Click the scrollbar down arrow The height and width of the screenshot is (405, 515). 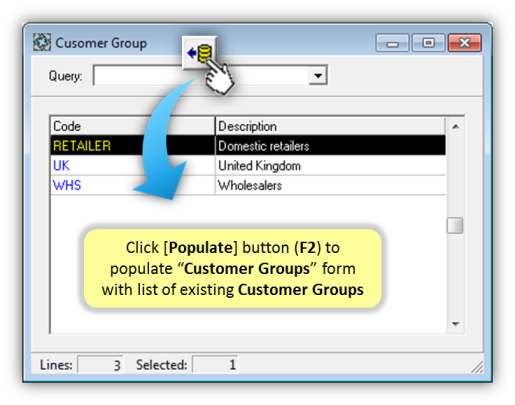pyautogui.click(x=455, y=323)
